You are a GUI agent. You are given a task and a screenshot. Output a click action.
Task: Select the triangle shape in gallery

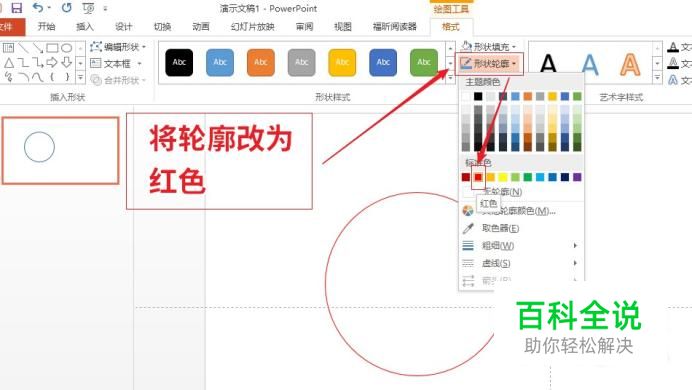click(x=8, y=62)
